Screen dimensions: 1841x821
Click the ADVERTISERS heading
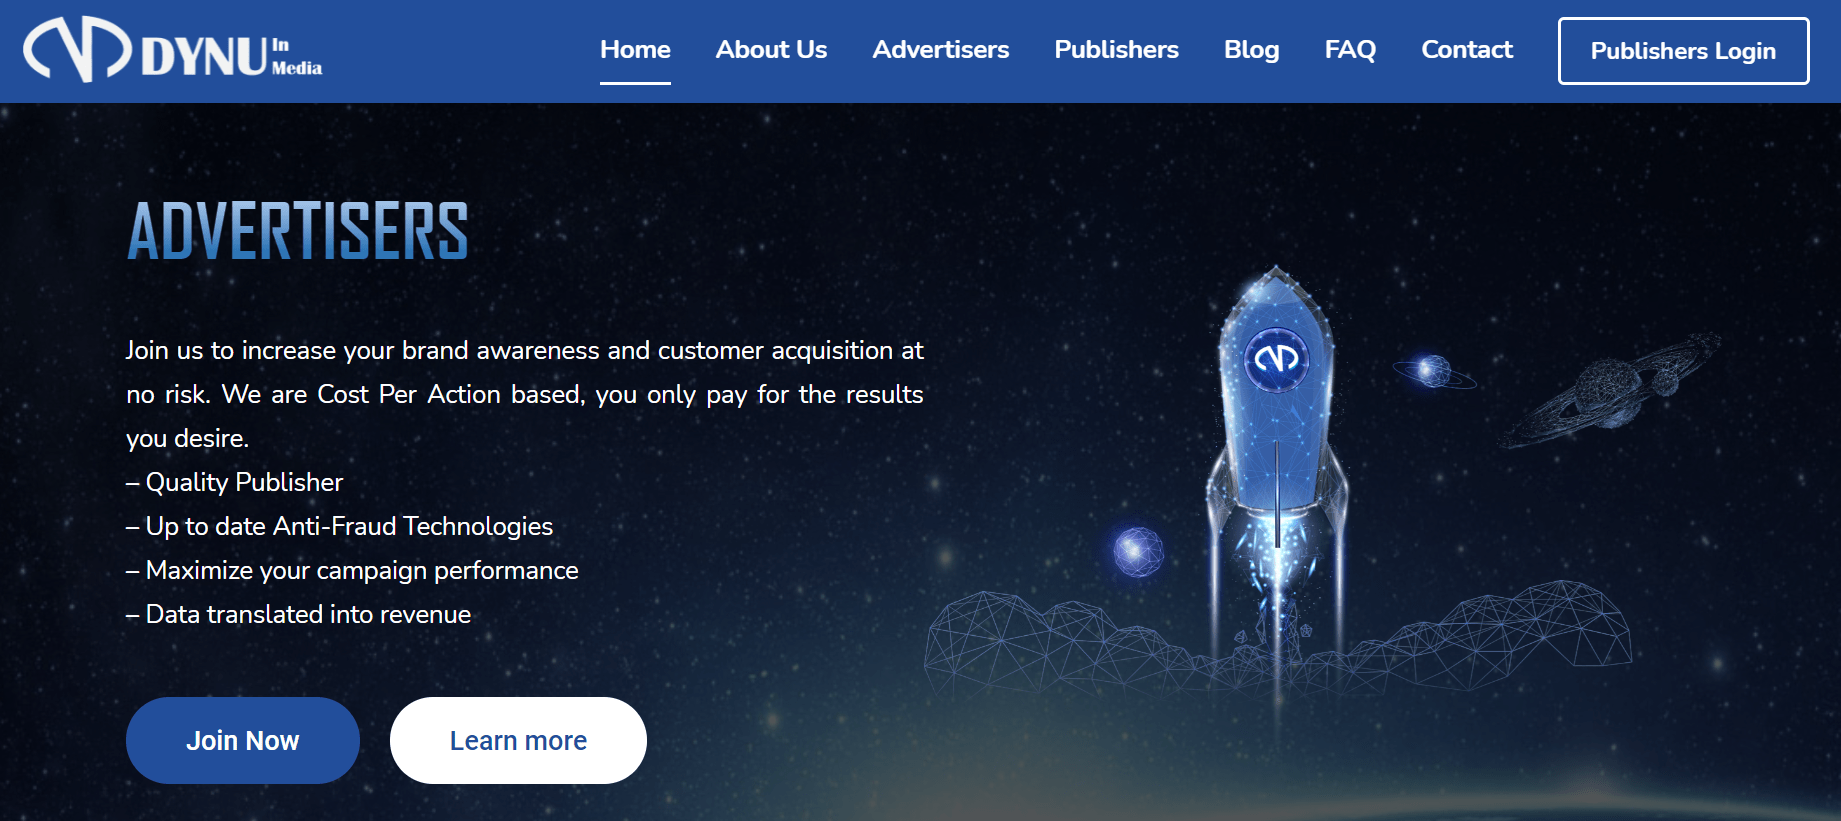(x=298, y=231)
